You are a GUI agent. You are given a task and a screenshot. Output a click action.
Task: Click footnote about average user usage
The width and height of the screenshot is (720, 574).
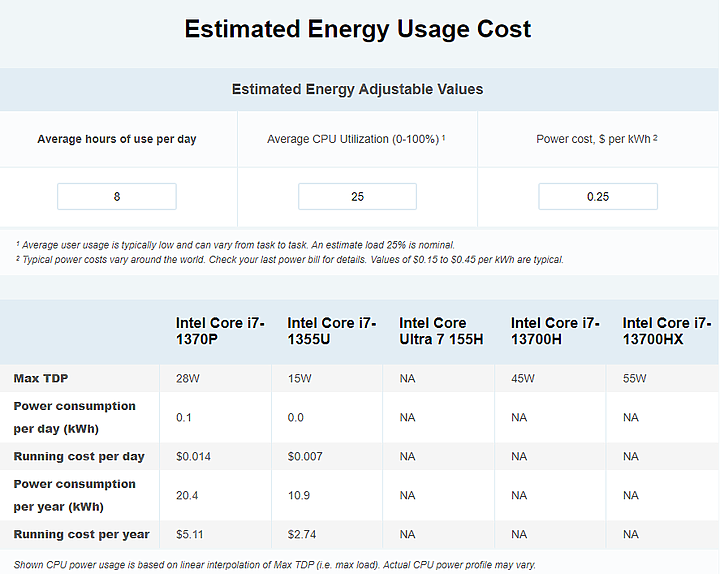coord(235,245)
